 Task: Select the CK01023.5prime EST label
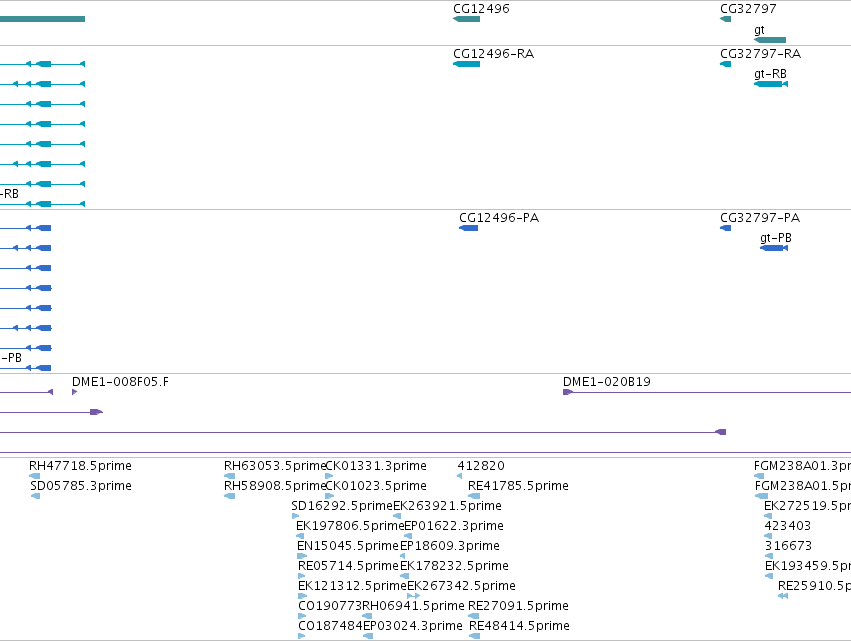(376, 486)
